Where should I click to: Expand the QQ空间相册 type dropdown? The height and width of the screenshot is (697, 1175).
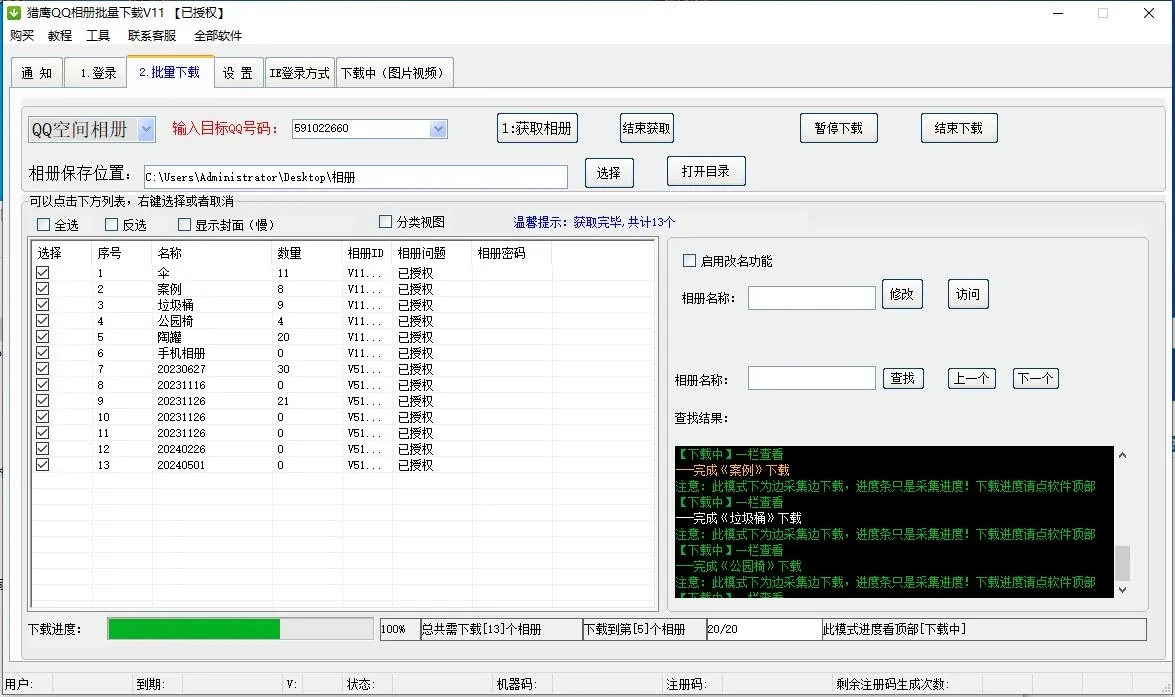[x=147, y=130]
